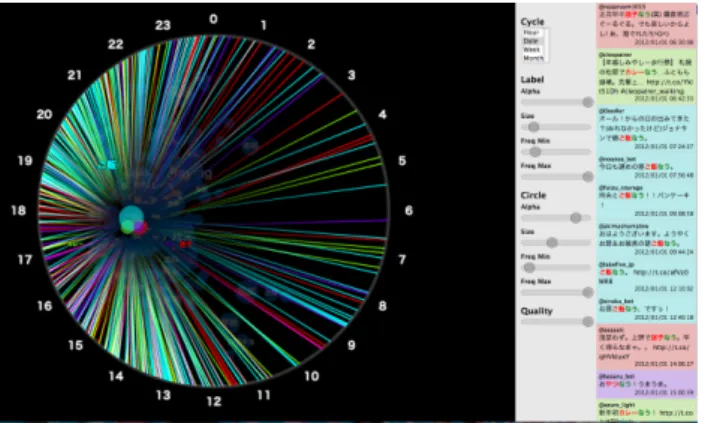Viewport: 702px width, 423px height.
Task: Select Week in the Cycle list
Action: tap(535, 50)
